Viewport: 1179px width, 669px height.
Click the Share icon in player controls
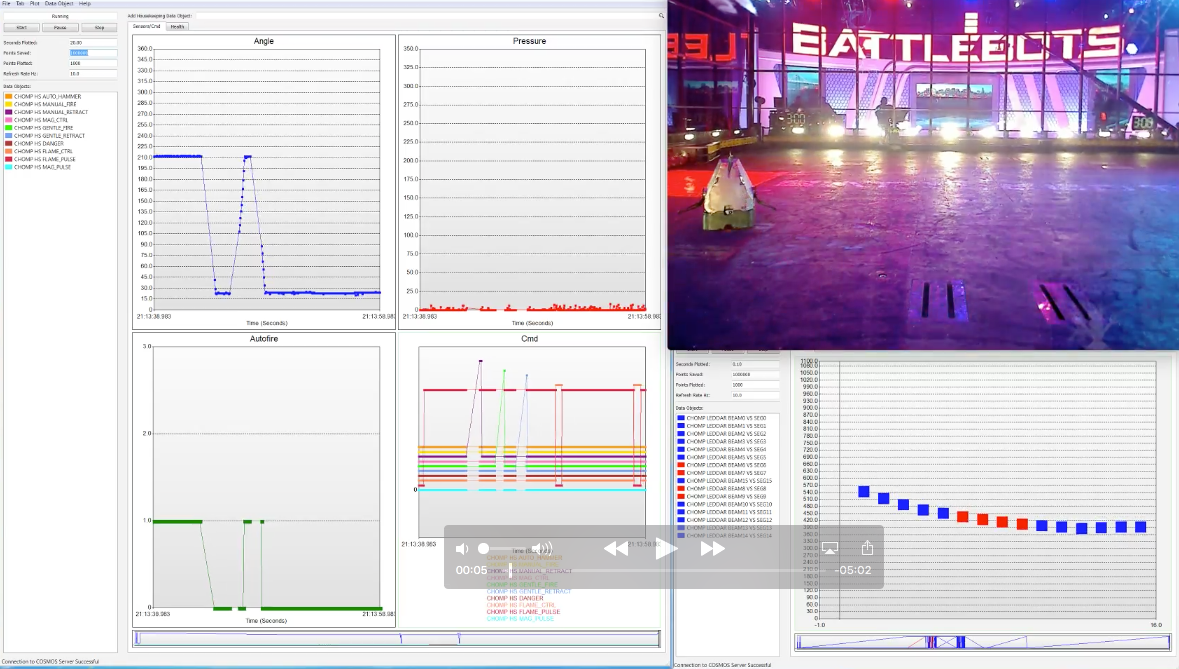tap(867, 547)
